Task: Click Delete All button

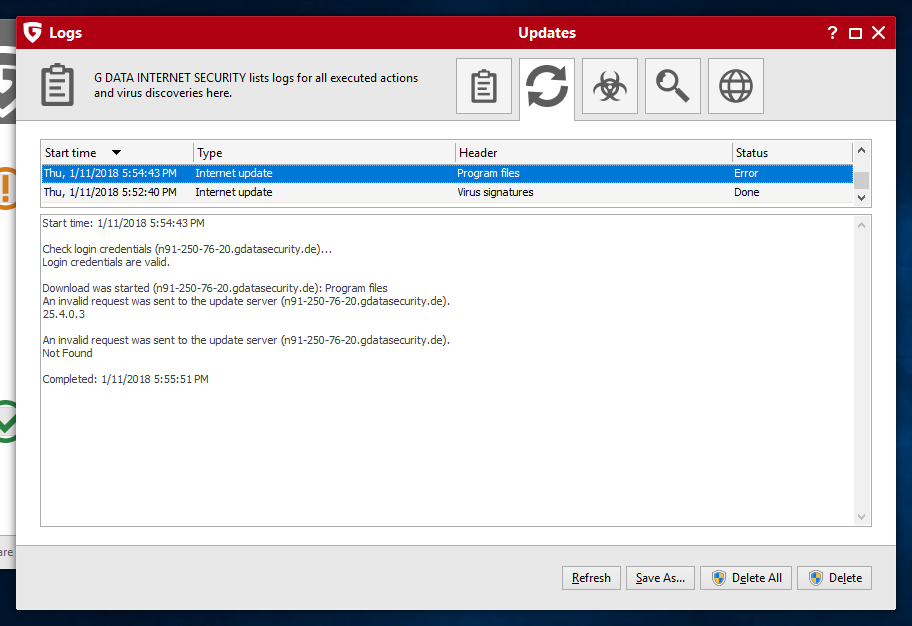Action: (x=746, y=578)
